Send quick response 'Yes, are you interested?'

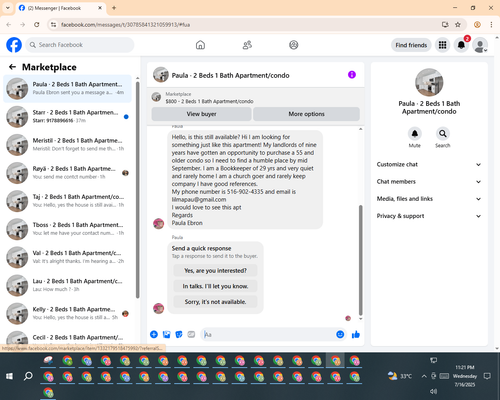[x=215, y=271]
